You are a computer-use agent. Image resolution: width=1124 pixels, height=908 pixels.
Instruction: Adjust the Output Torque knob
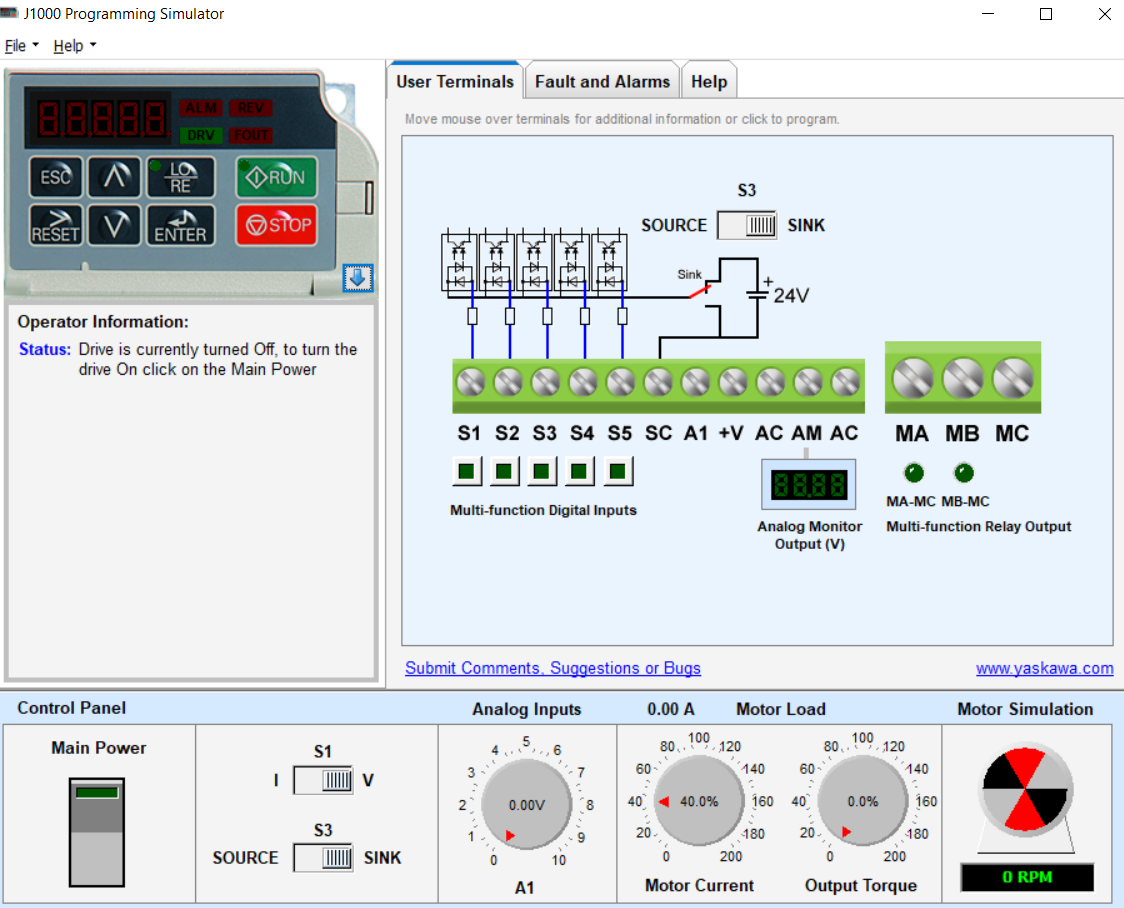point(862,801)
